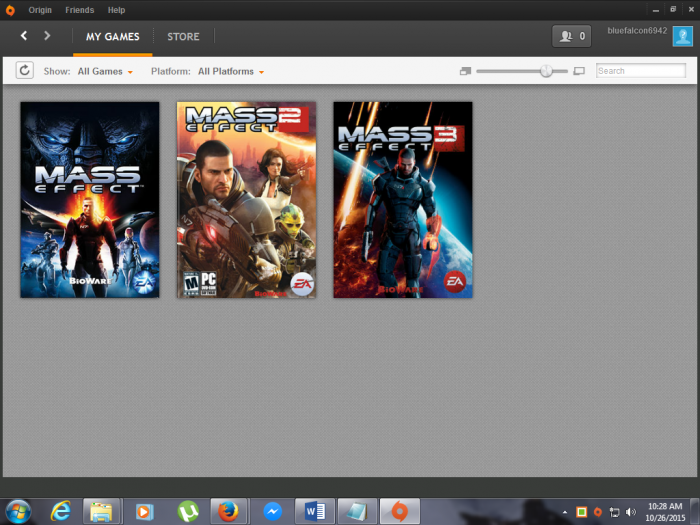Image resolution: width=700 pixels, height=525 pixels.
Task: Focus the Search input field
Action: coord(640,71)
